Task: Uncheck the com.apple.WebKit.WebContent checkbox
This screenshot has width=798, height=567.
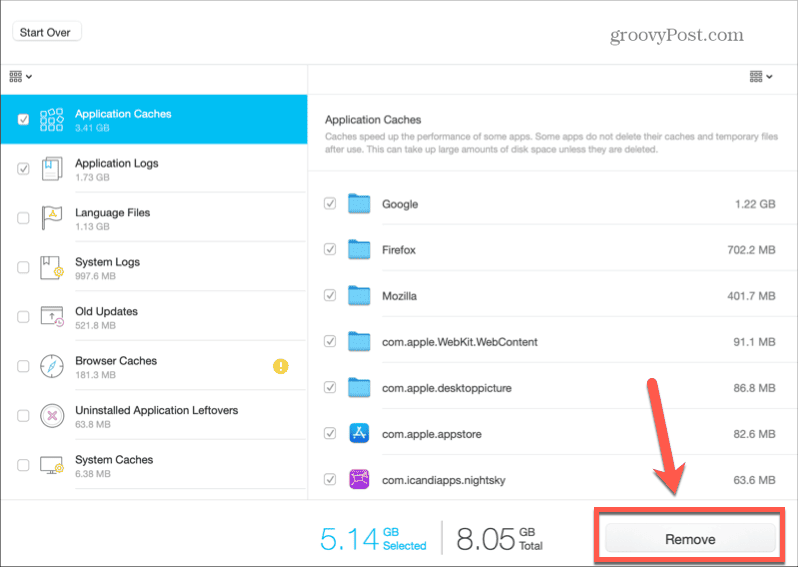Action: pyautogui.click(x=330, y=341)
